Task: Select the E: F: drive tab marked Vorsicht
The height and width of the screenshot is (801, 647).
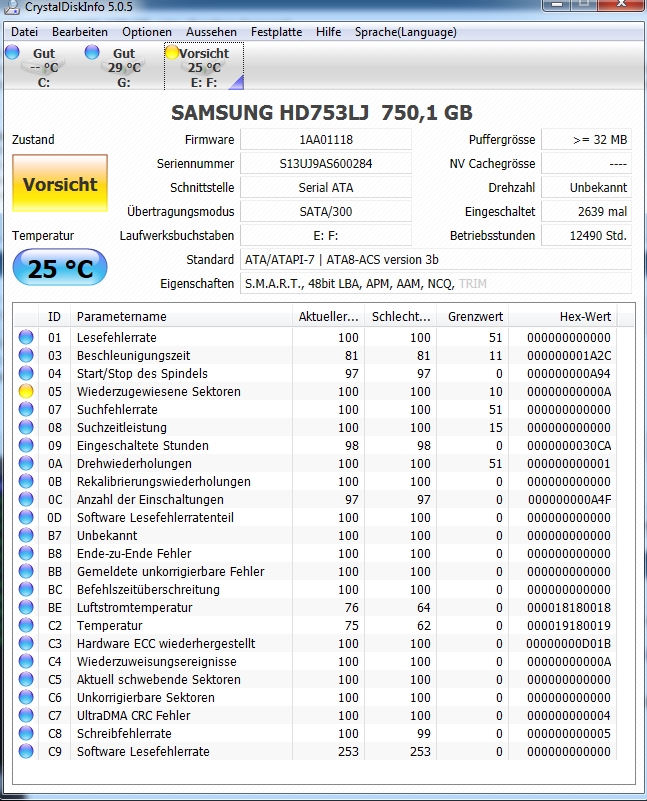Action: pos(204,67)
